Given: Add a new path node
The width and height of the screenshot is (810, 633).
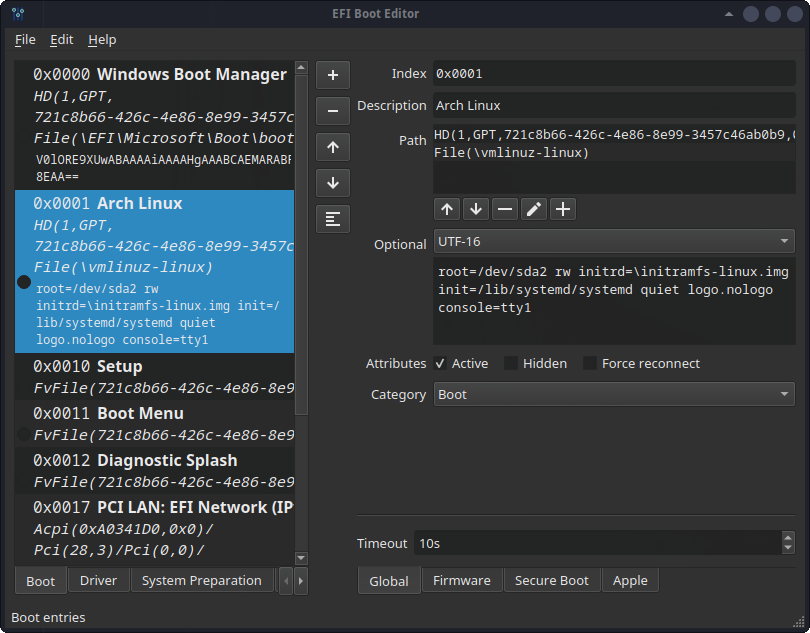Looking at the screenshot, I should pos(563,209).
